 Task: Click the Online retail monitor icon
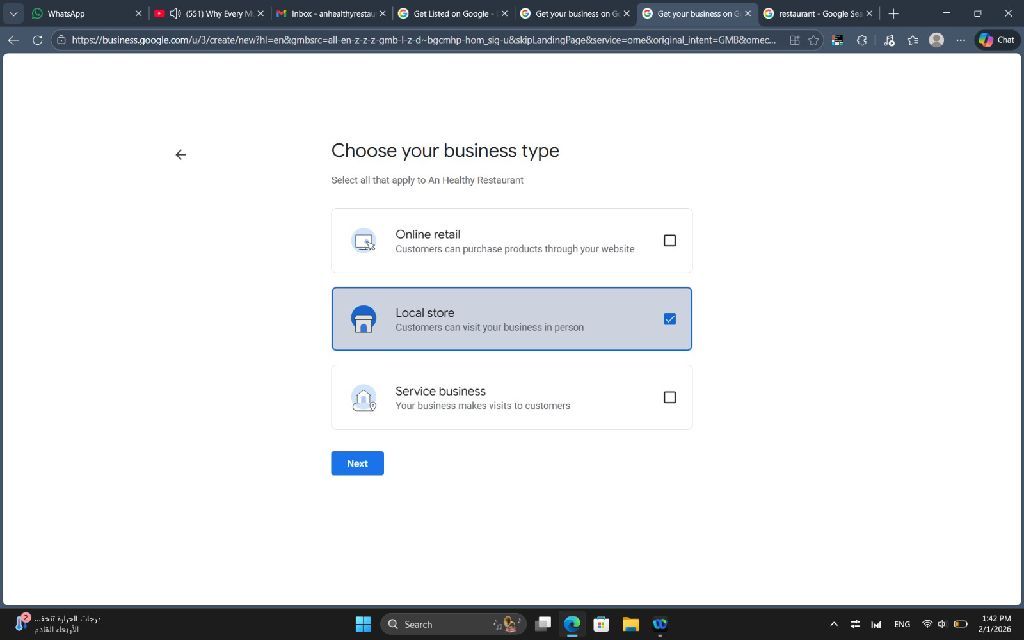(363, 241)
